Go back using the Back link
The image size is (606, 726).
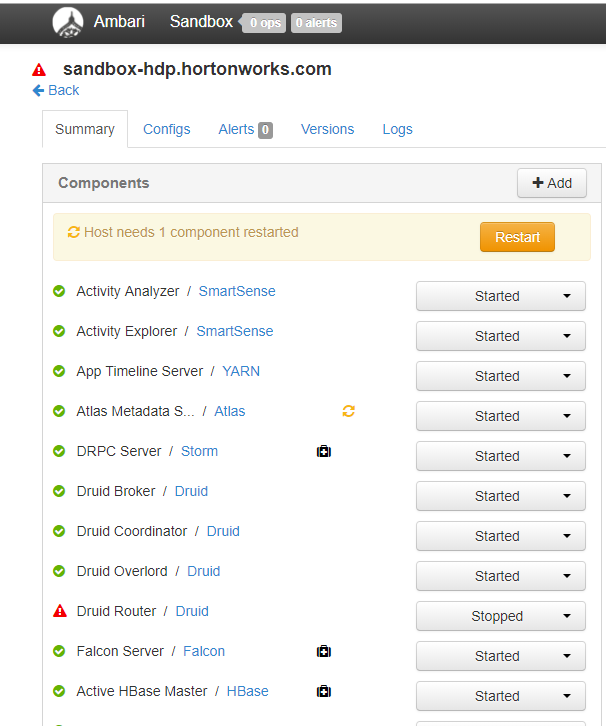(x=56, y=90)
